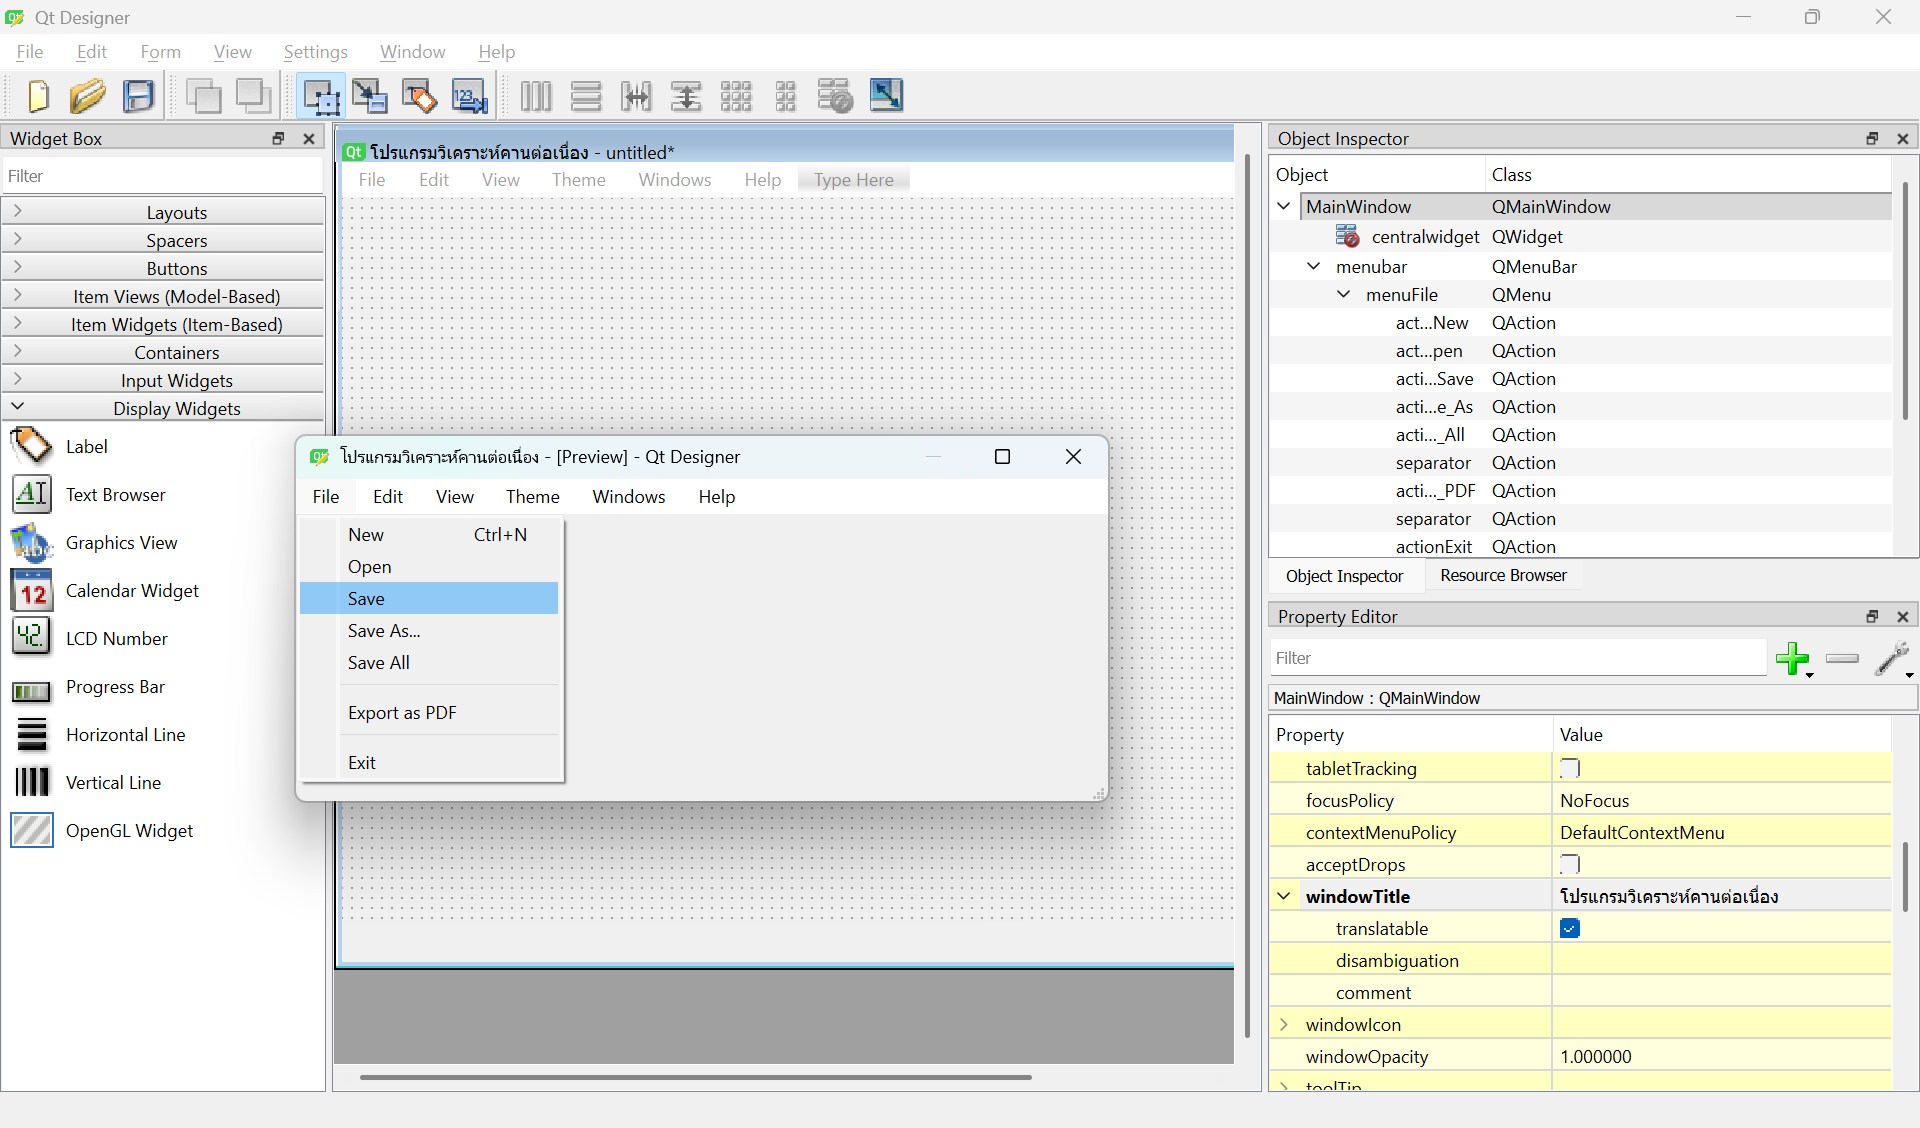1920x1128 pixels.
Task: Click the Open Form folder icon
Action: click(x=88, y=96)
